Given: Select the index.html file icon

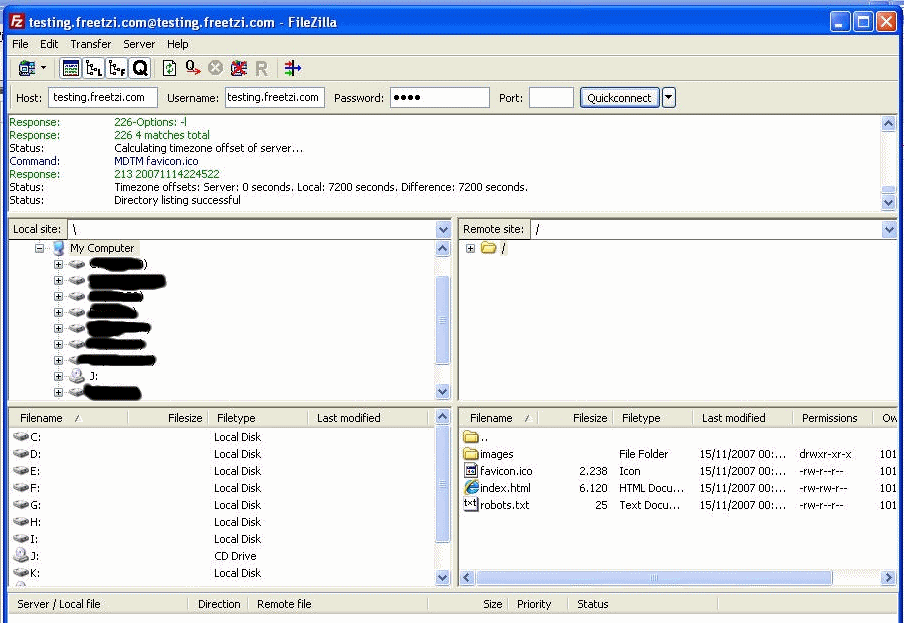Looking at the screenshot, I should [471, 488].
